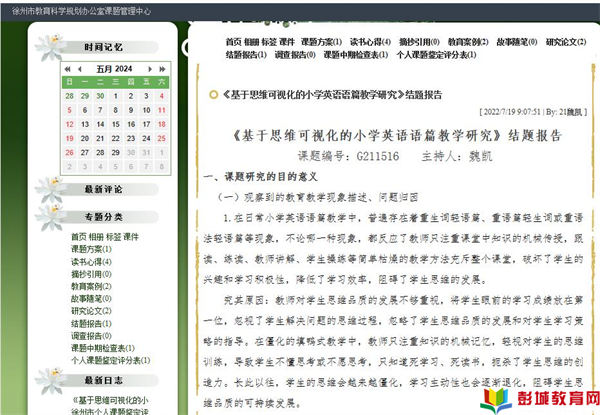Viewport: 600px width, 415px height.
Task: Click the 课题编号: G211516 text
Action: (x=348, y=156)
